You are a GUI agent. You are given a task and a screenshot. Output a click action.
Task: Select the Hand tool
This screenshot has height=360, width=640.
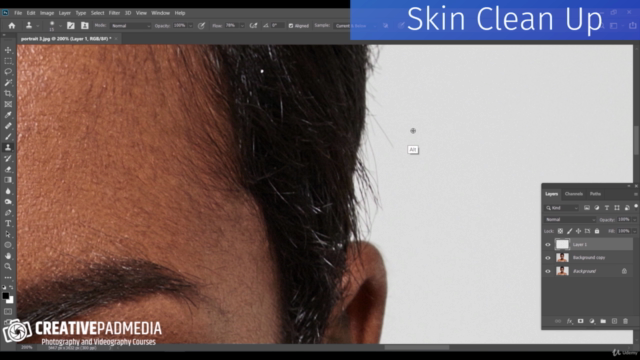click(x=8, y=256)
